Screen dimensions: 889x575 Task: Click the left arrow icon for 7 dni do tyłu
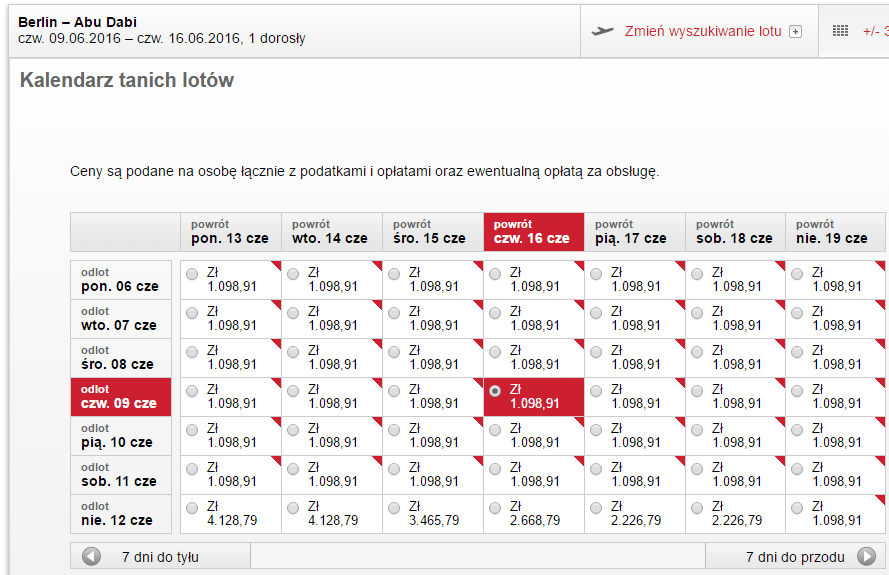pos(91,557)
